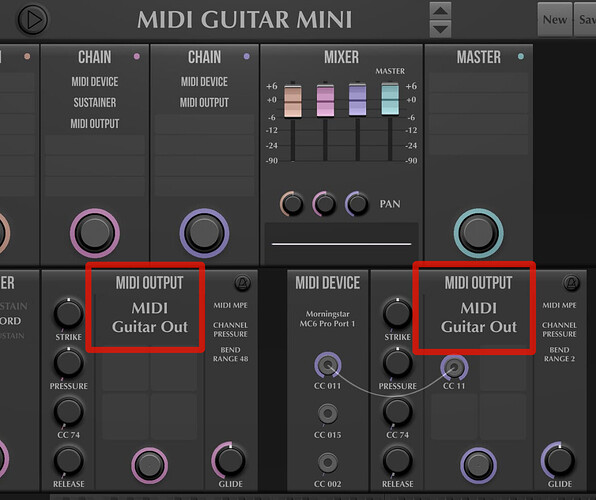Open the left MIDI Guitar Out port selector
596x500 pixels.
coord(149,317)
